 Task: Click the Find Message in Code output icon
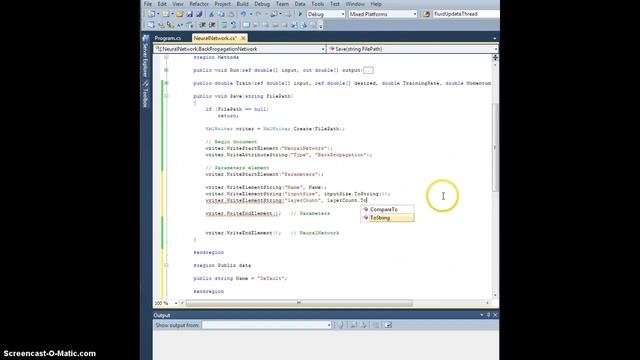(x=340, y=325)
